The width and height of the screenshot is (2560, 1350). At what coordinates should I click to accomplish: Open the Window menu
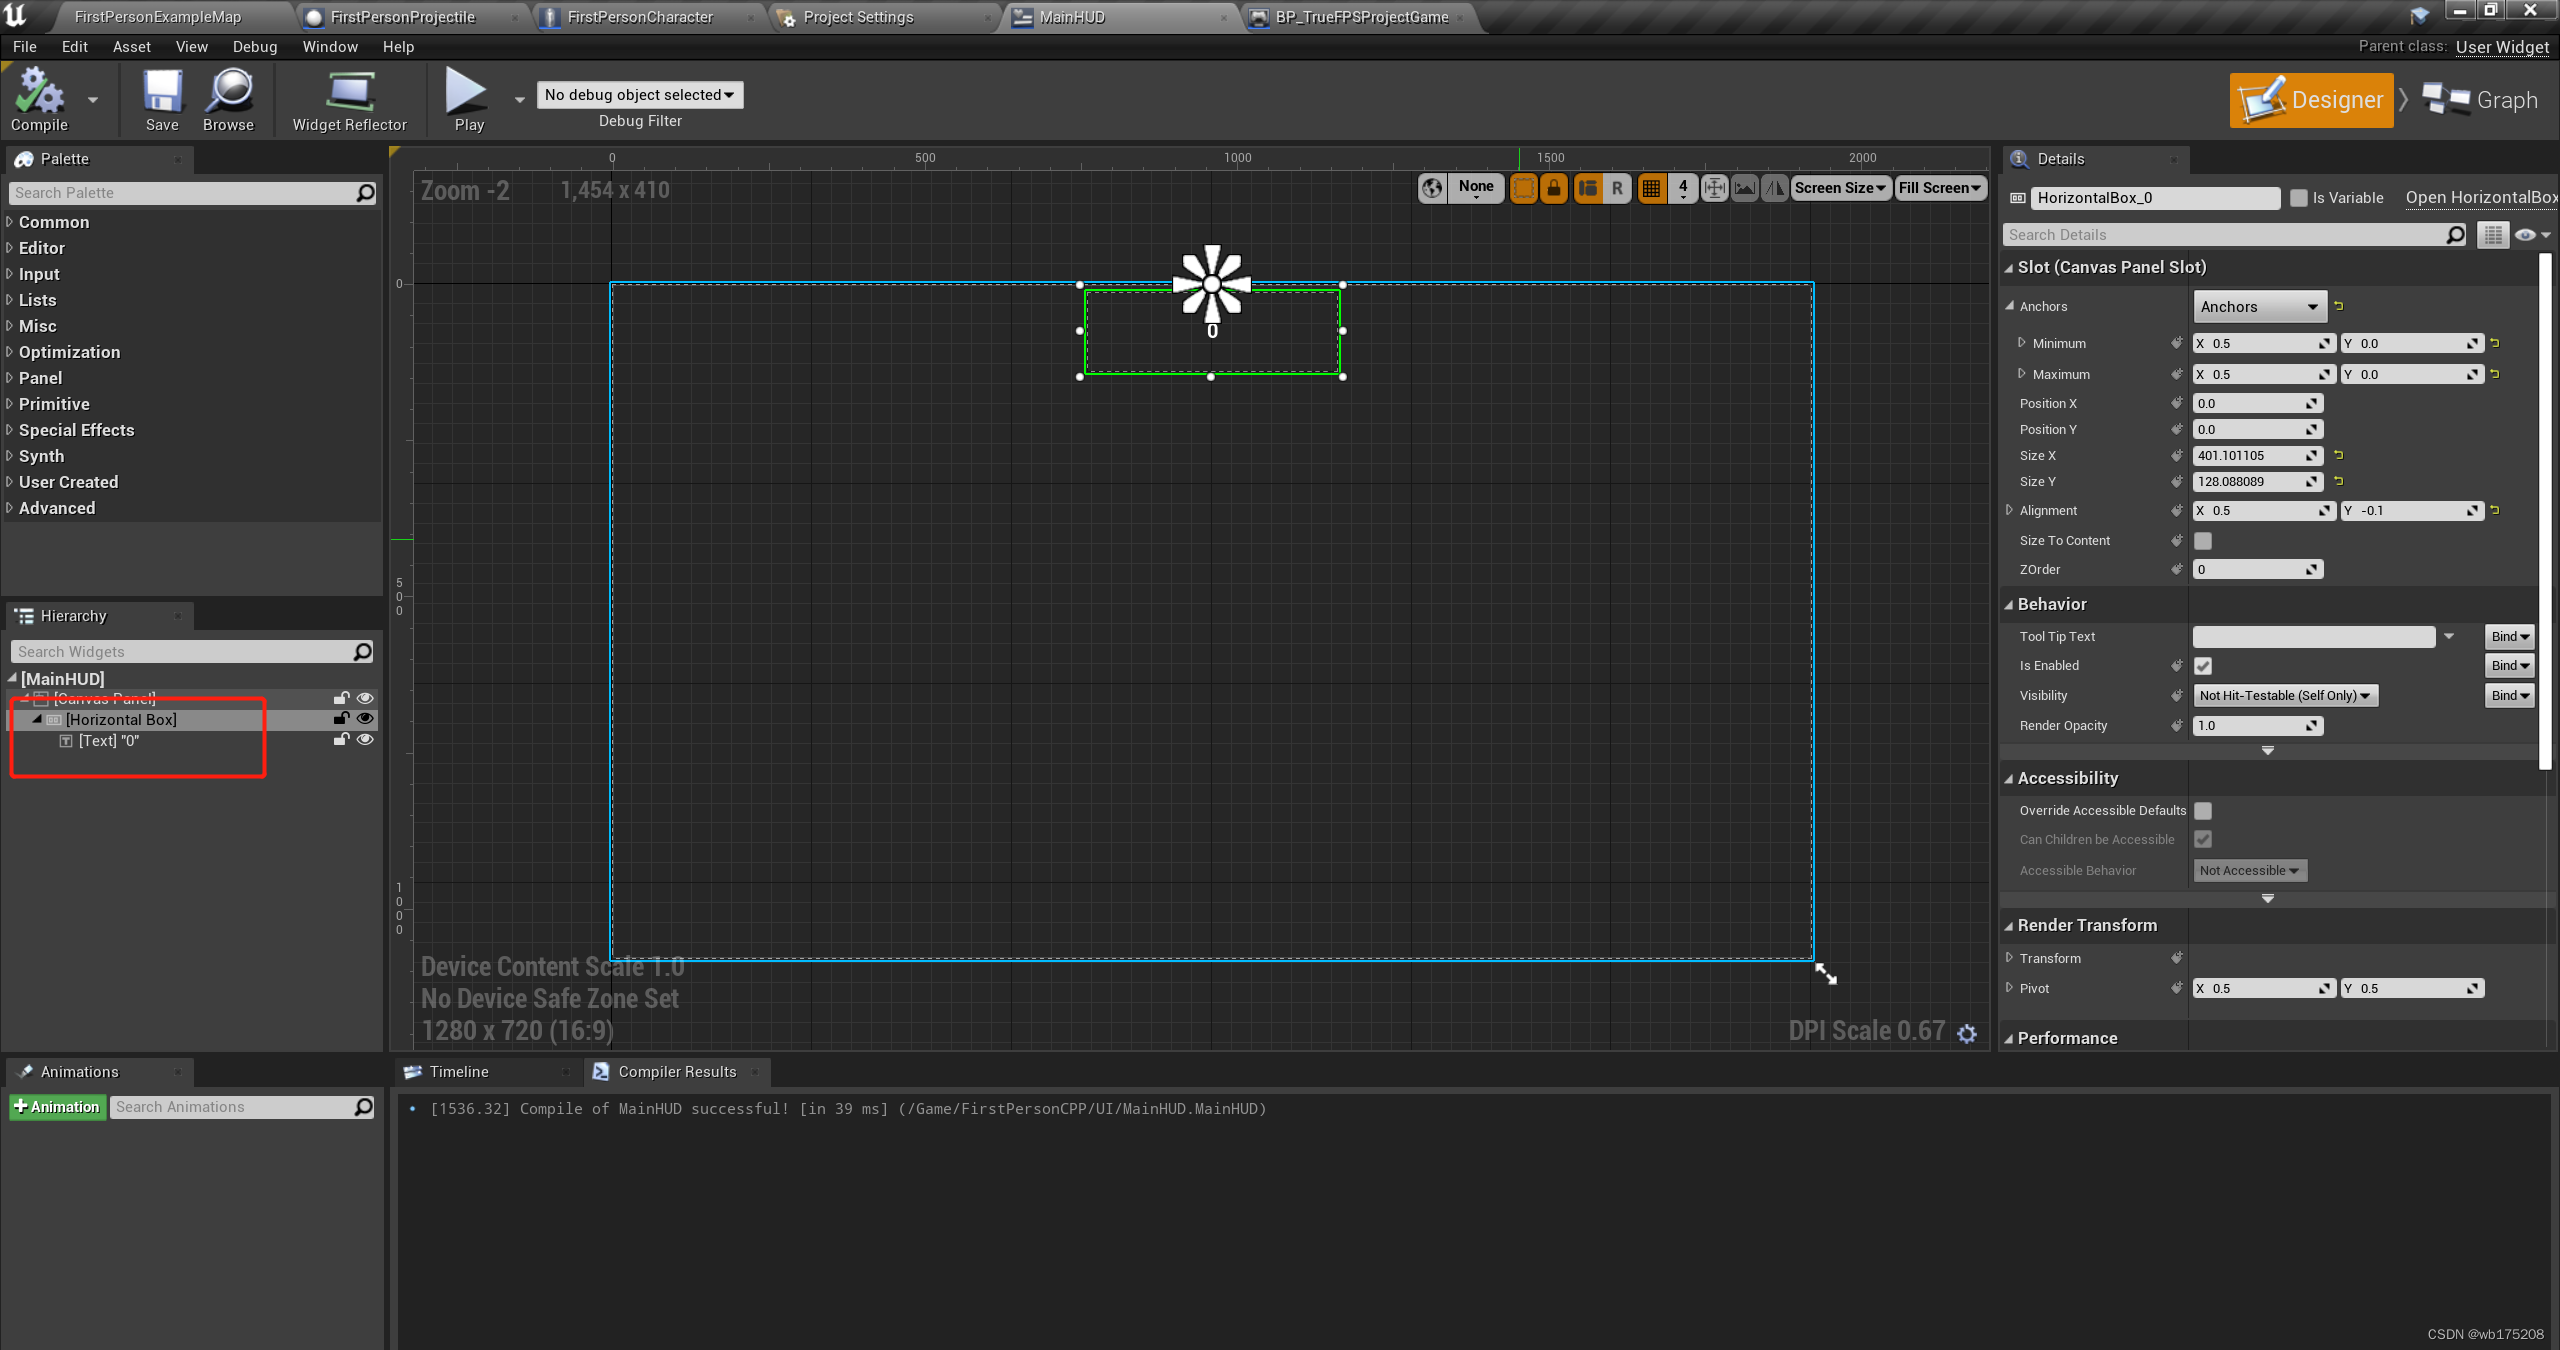[x=330, y=46]
